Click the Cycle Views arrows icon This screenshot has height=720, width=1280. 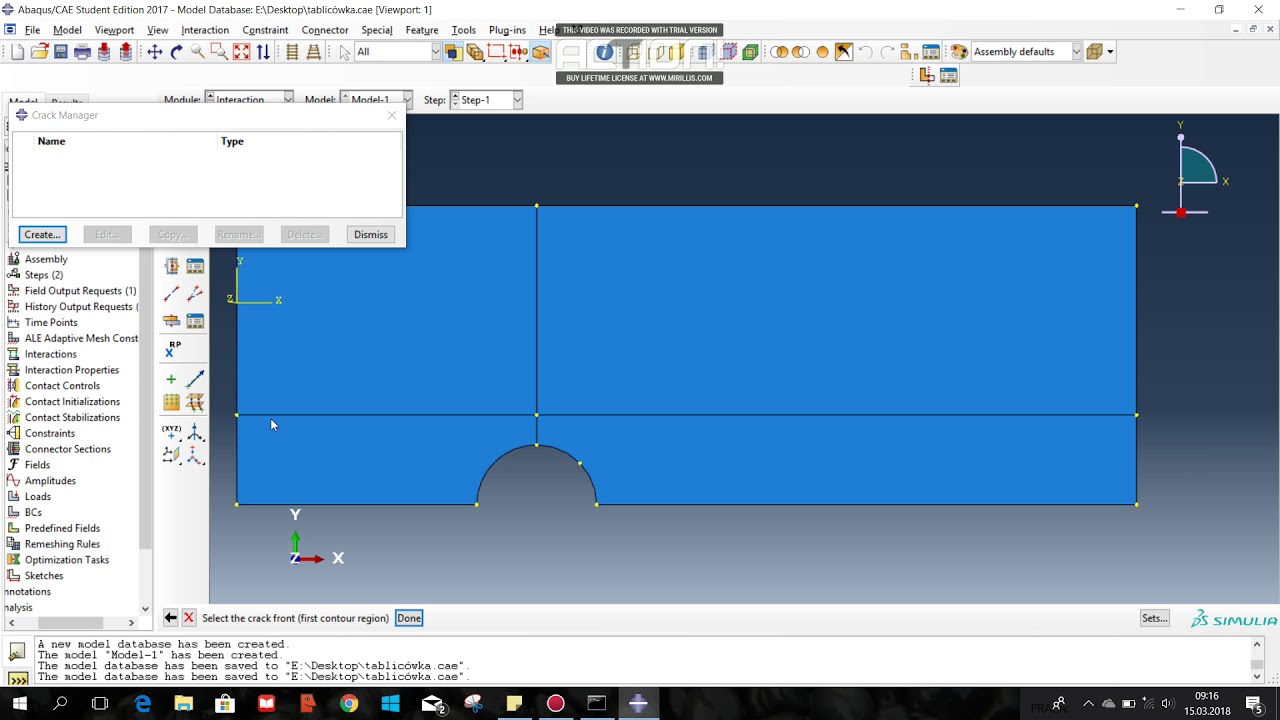pyautogui.click(x=263, y=52)
